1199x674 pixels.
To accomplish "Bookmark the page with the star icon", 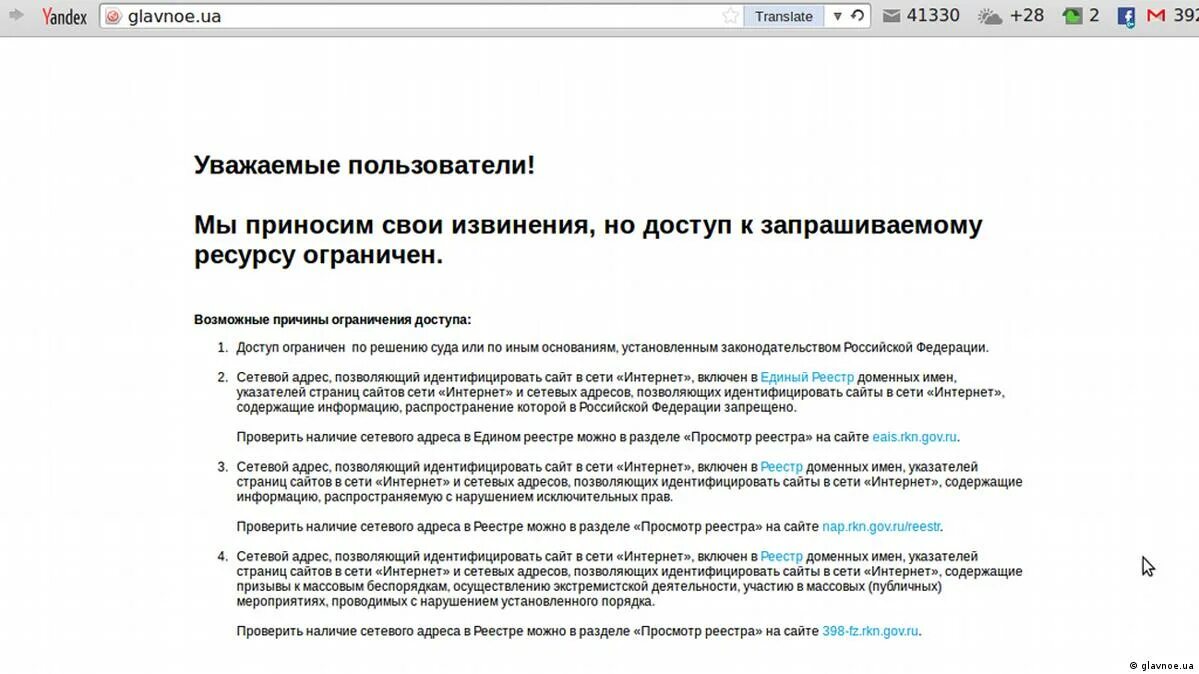I will pos(730,16).
